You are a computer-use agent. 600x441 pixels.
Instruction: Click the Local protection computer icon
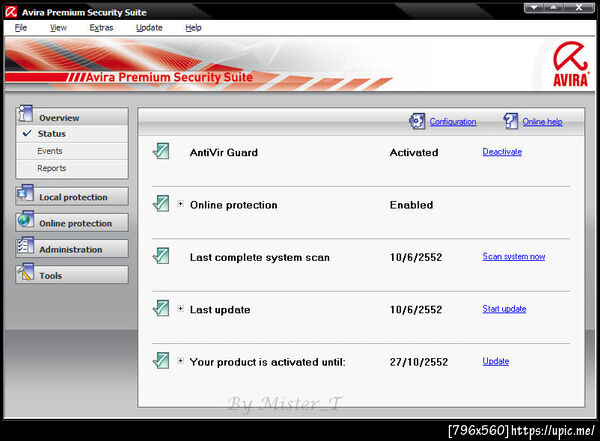tap(25, 194)
